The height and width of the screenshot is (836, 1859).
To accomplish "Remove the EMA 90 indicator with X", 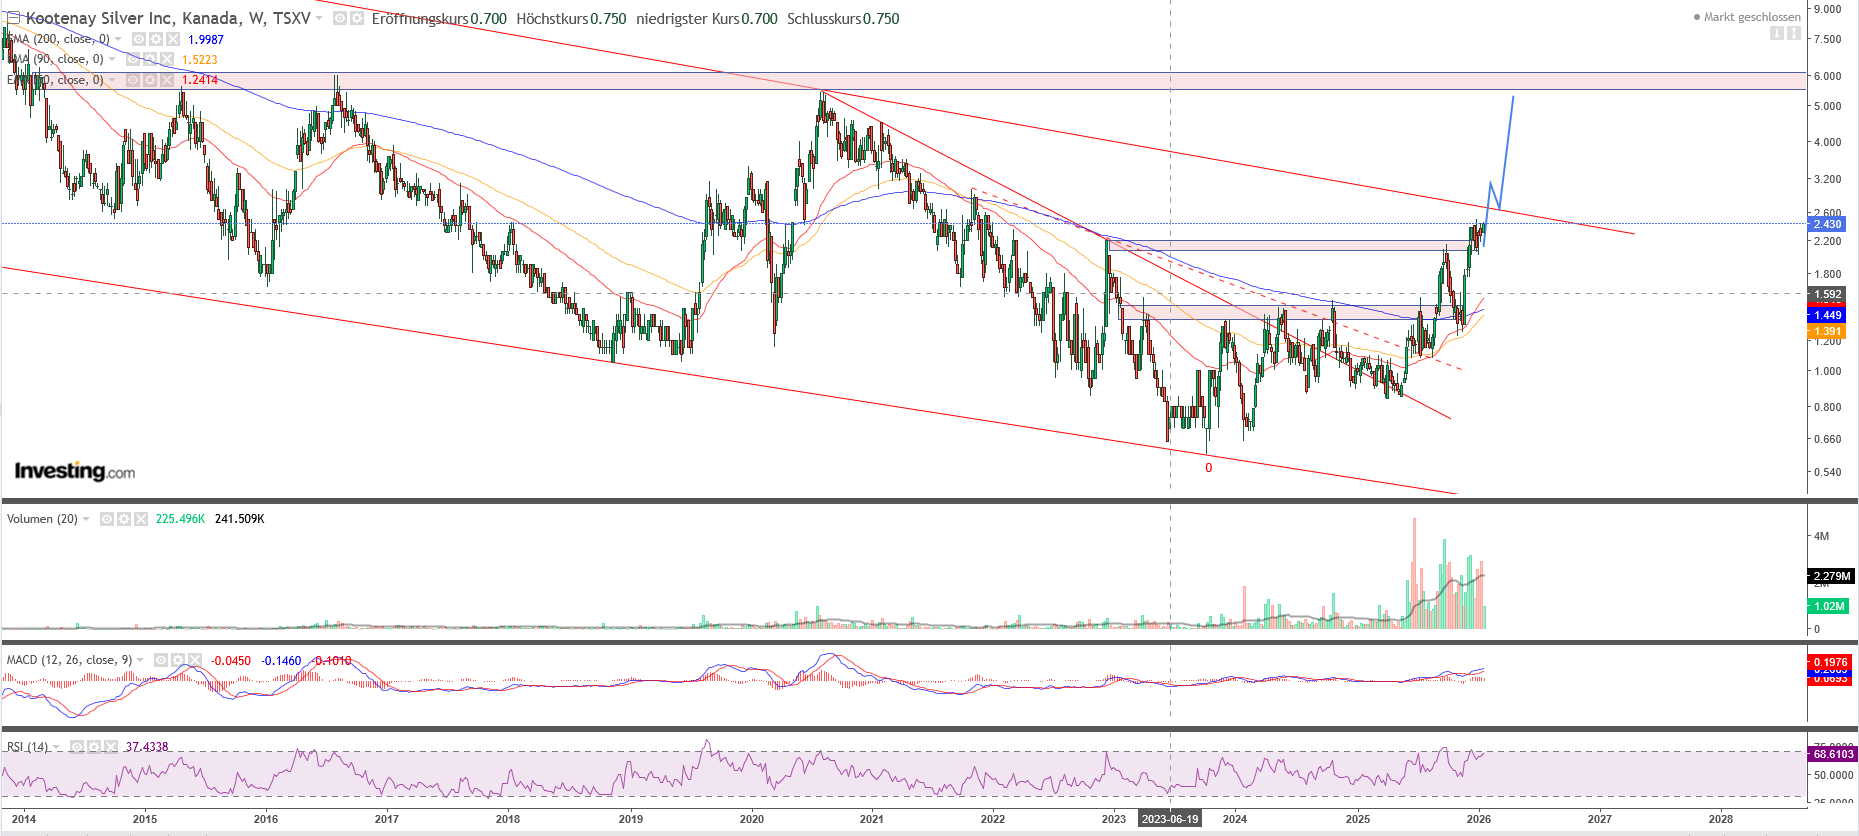I will (167, 59).
